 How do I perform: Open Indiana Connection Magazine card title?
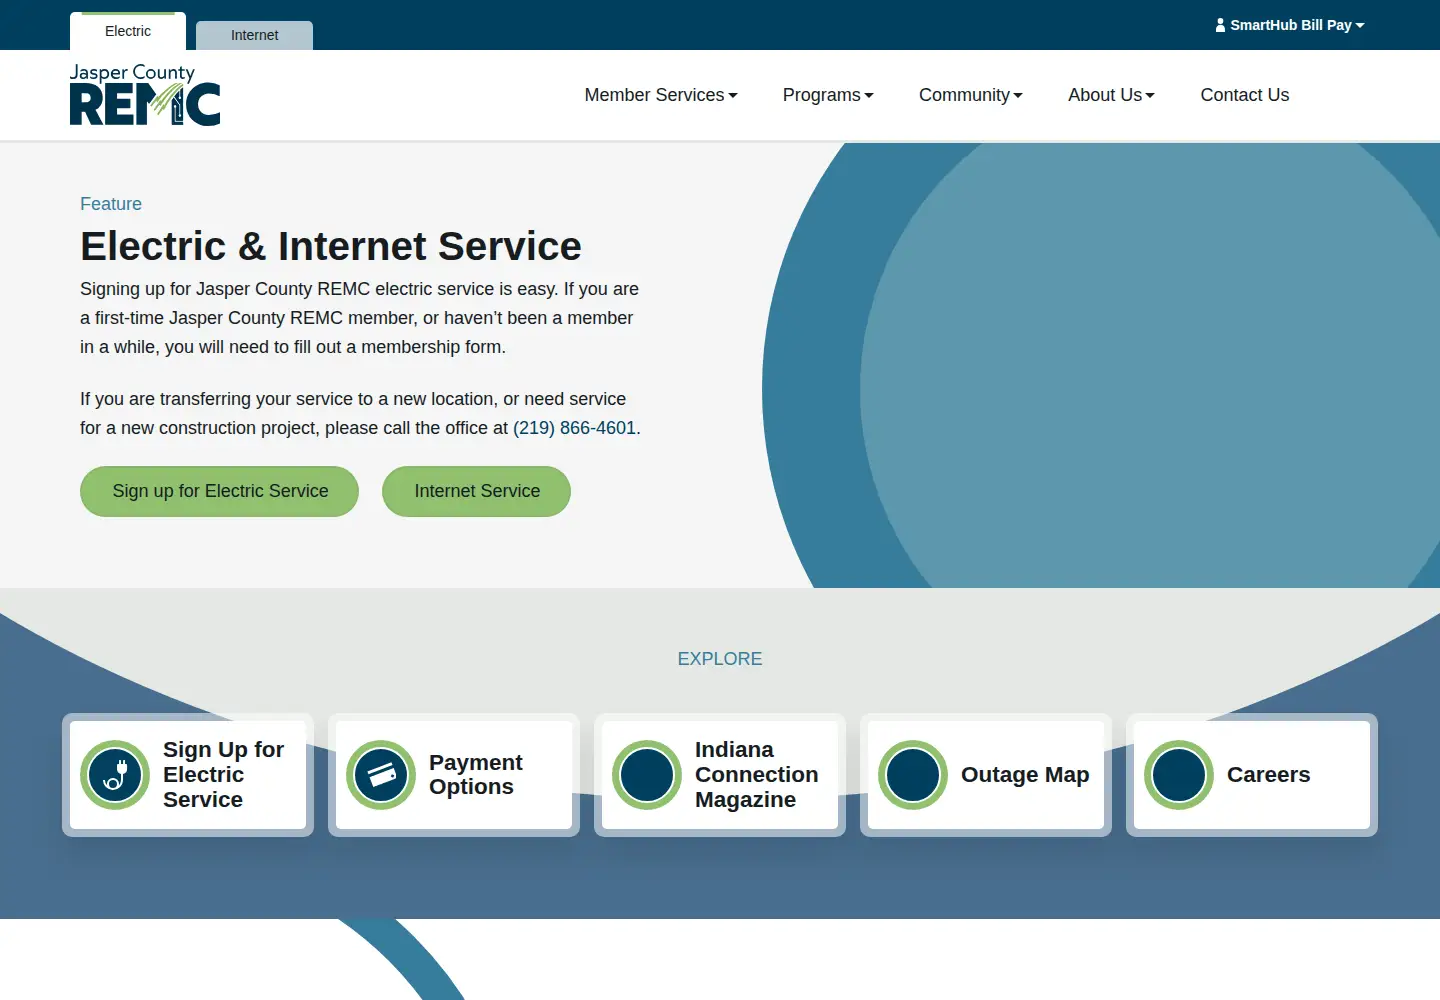click(757, 775)
